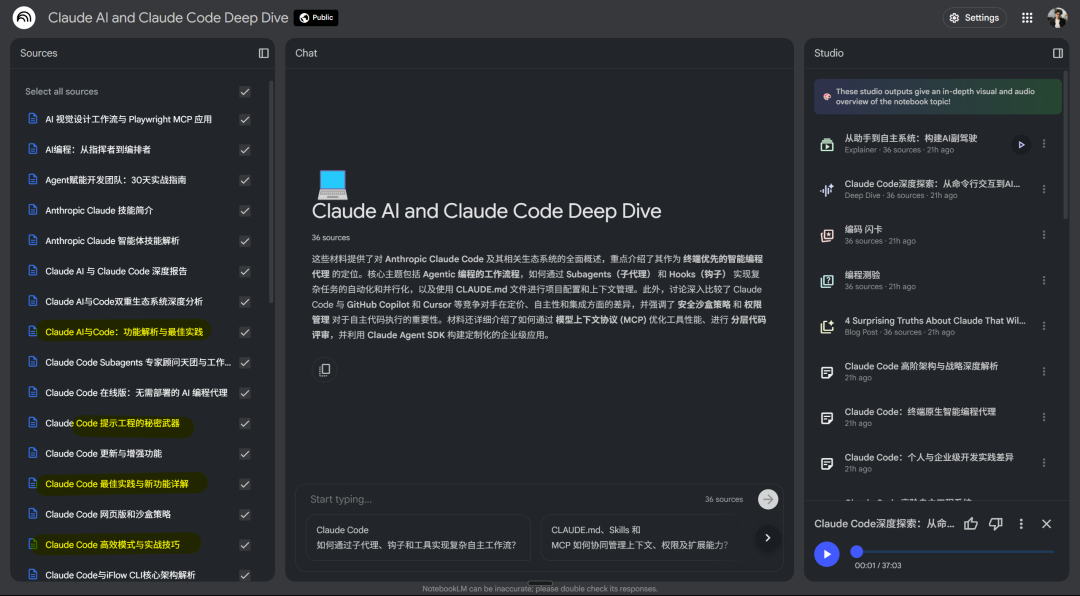The width and height of the screenshot is (1080, 596).
Task: Open more options for Claude Code深度探索 deep dive
Action: click(x=1044, y=189)
